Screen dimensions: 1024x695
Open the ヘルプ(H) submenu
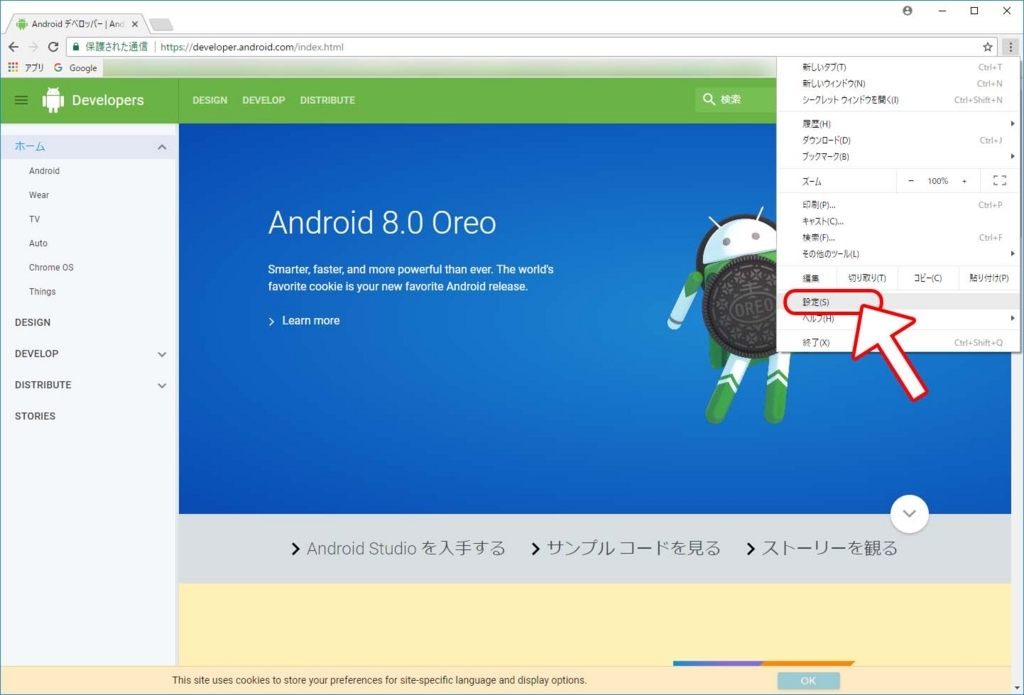click(899, 318)
